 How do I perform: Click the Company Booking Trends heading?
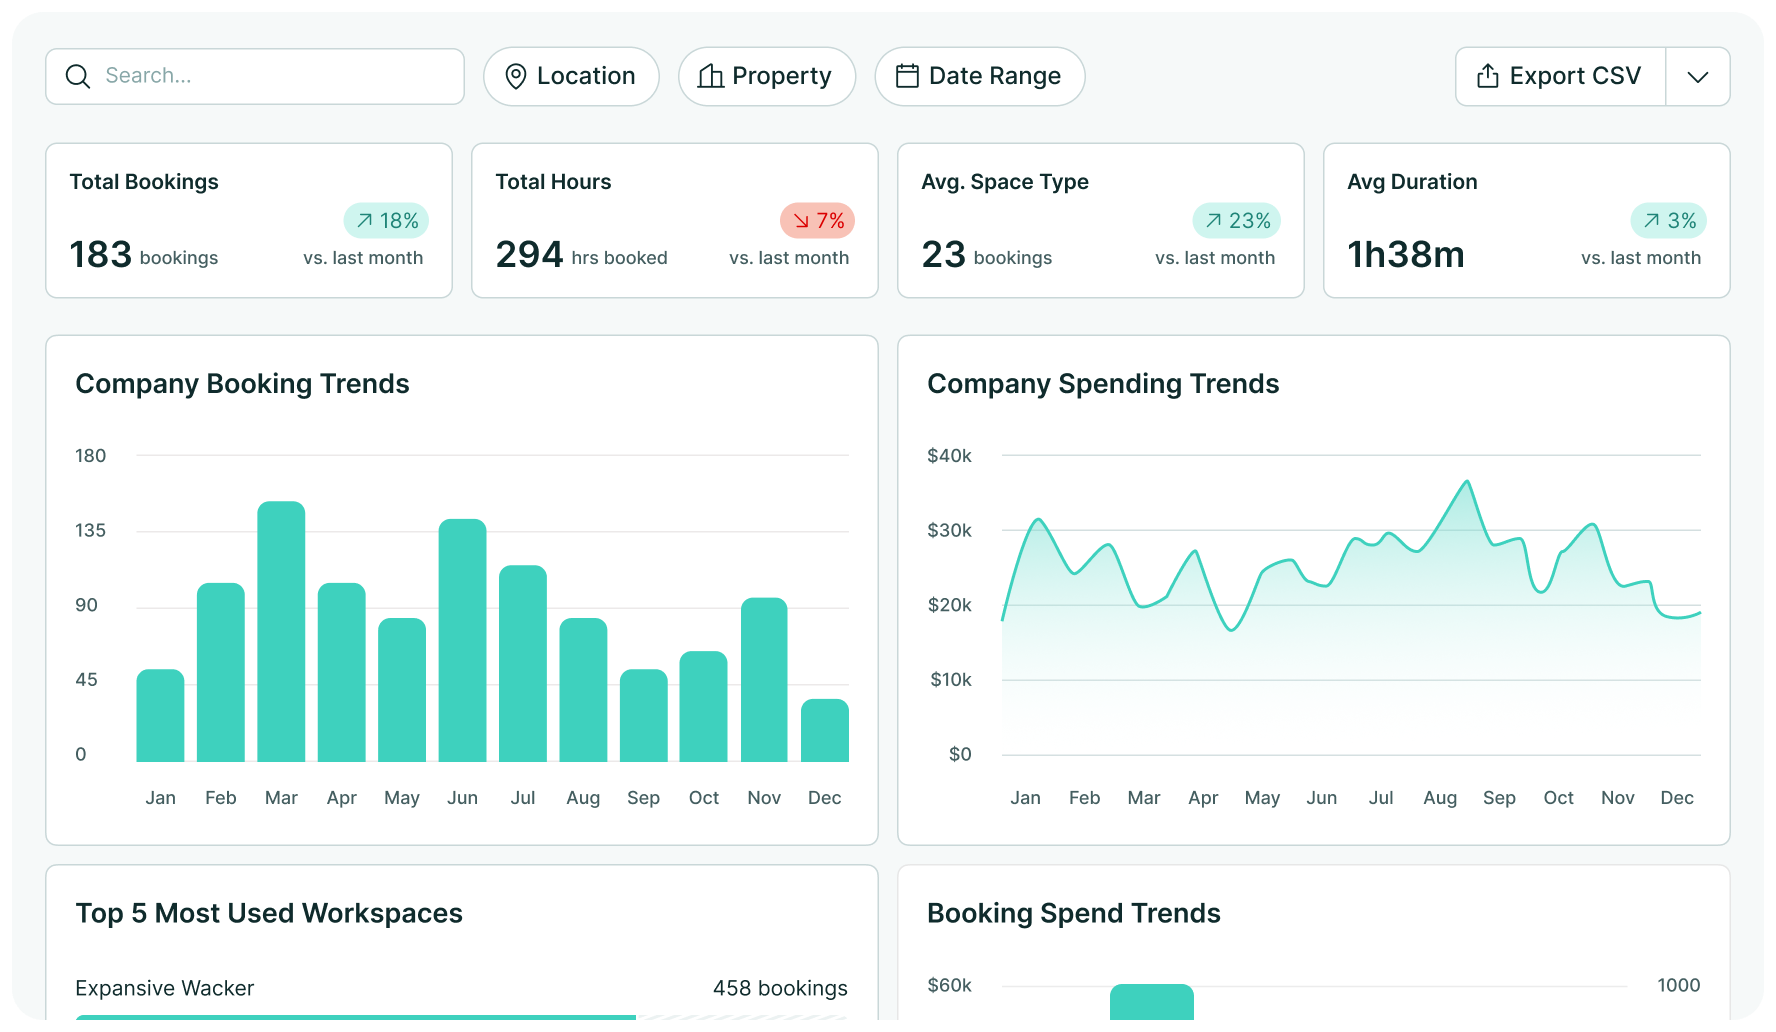pos(242,384)
